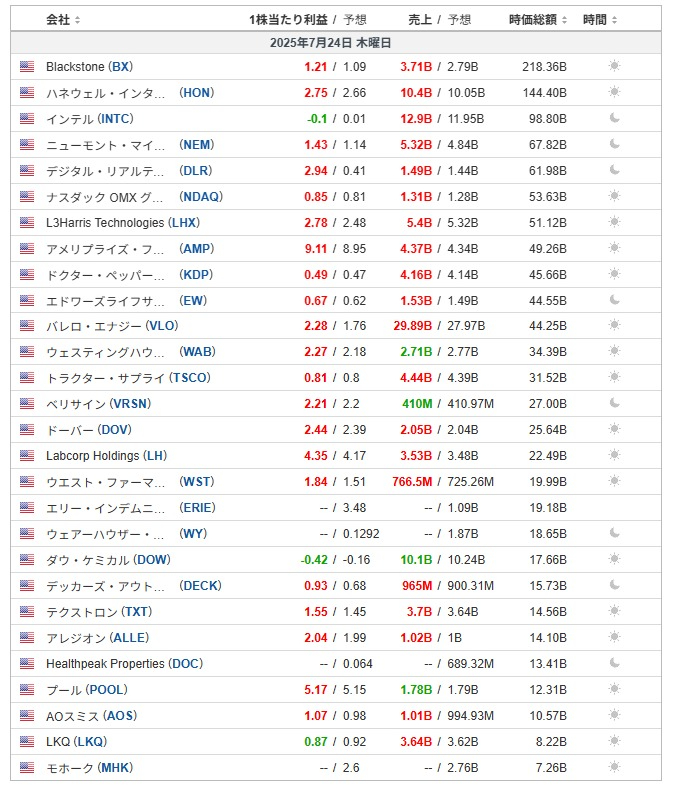Sort by 時価総額 column arrows
The width and height of the screenshot is (674, 794).
(x=564, y=20)
